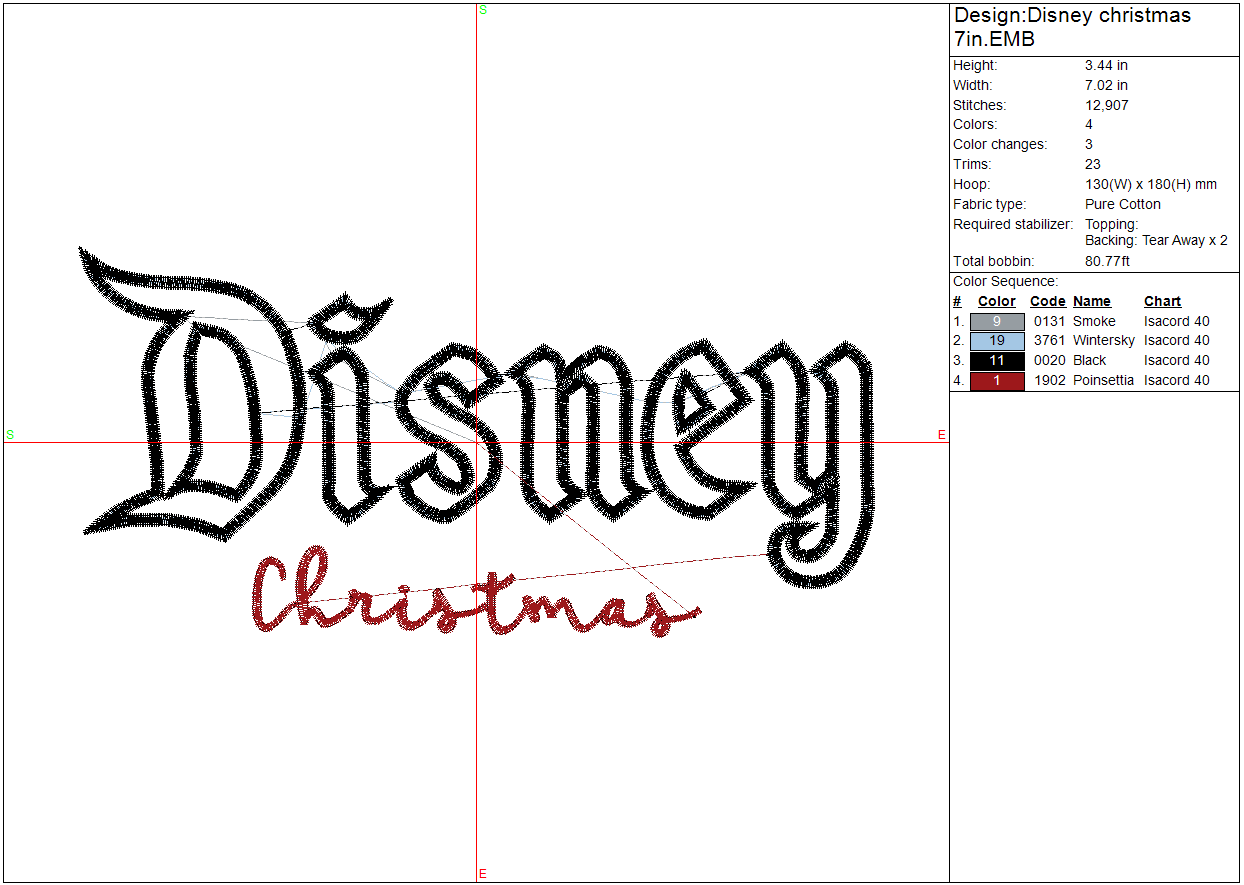The image size is (1244, 885).
Task: Select the hoop size 130(W) x 180(H) mm
Action: pos(1150,185)
